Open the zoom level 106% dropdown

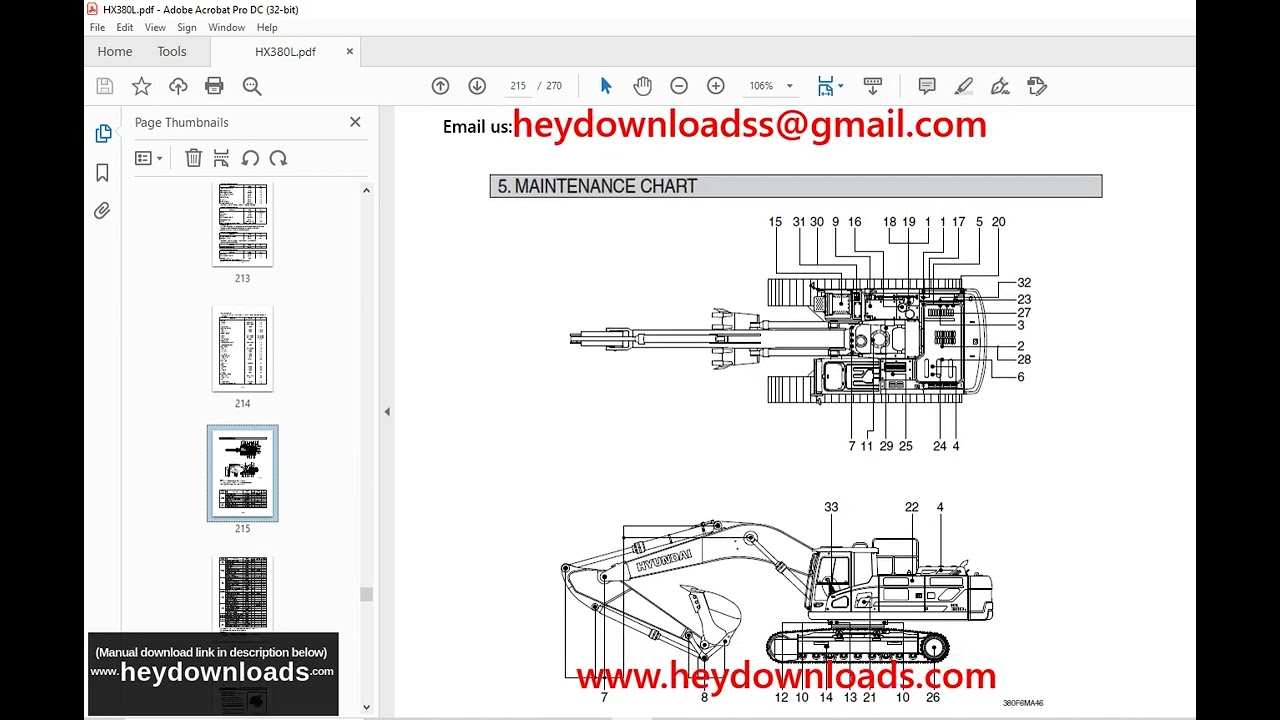[771, 86]
